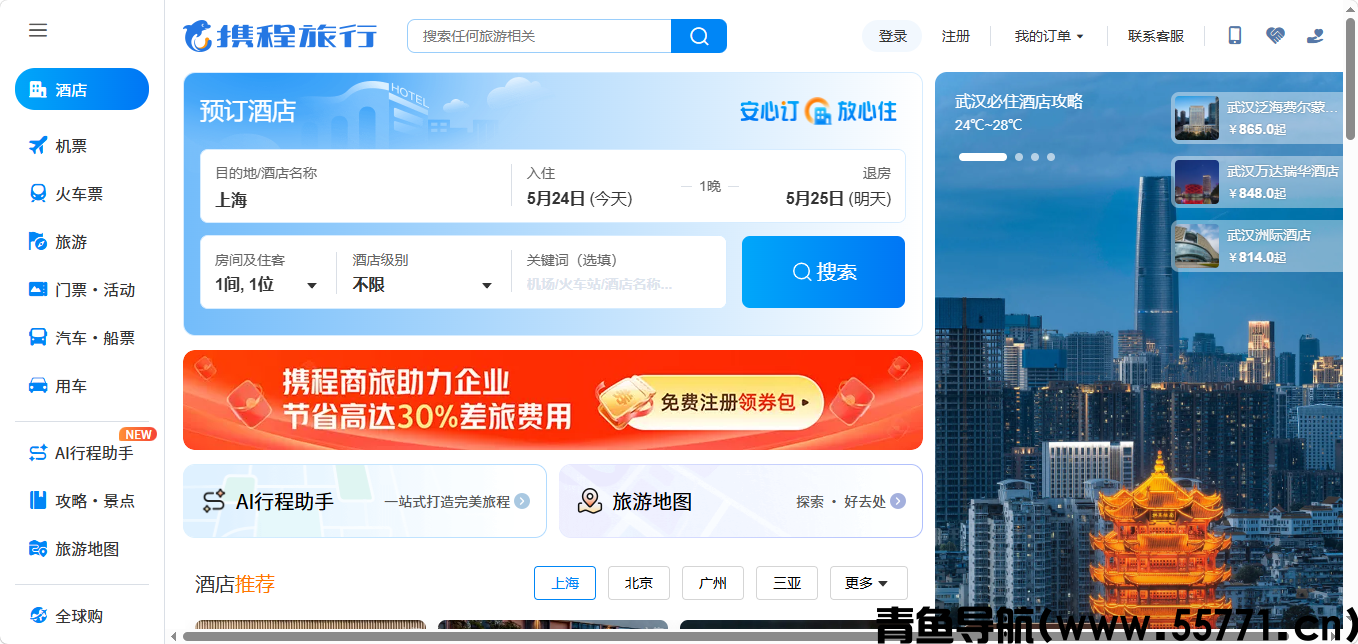Click the icon beside 旅游

click(x=38, y=242)
